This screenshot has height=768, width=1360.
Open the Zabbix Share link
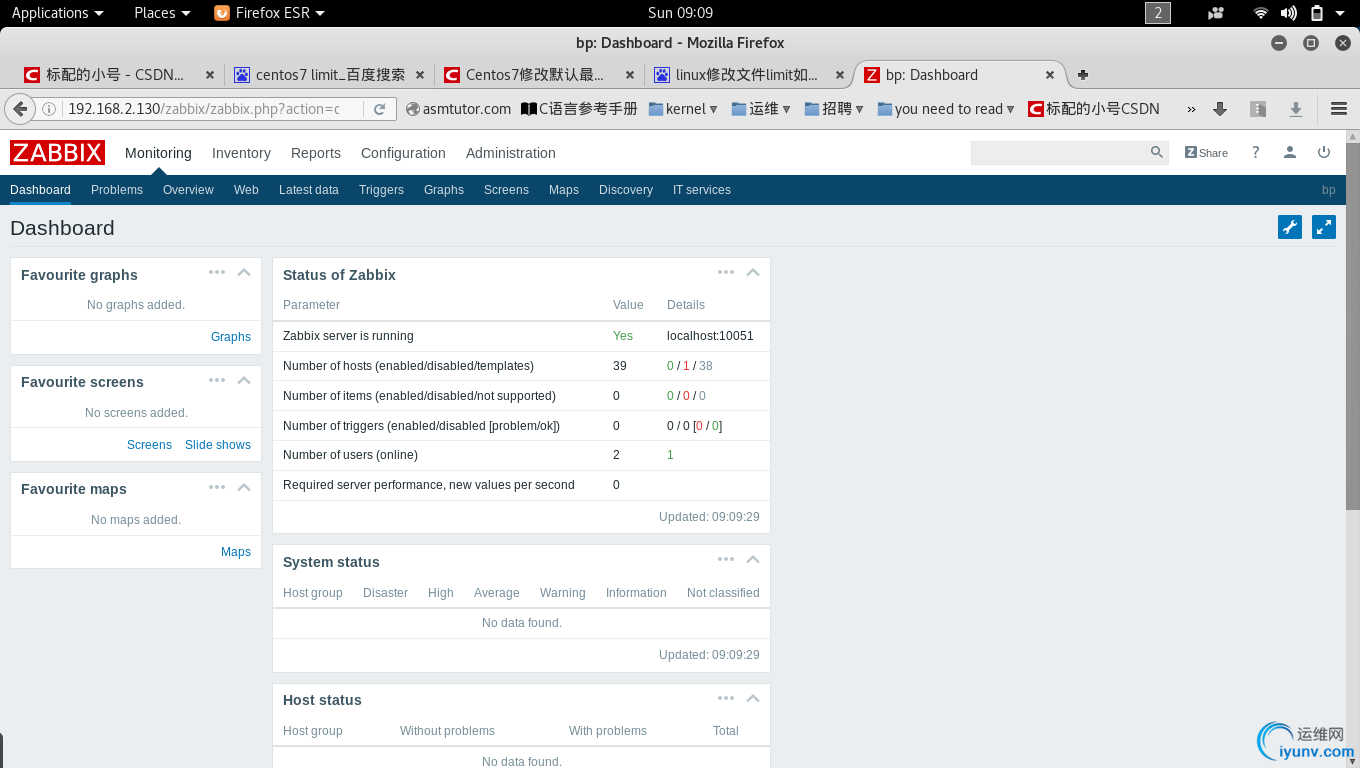1206,152
